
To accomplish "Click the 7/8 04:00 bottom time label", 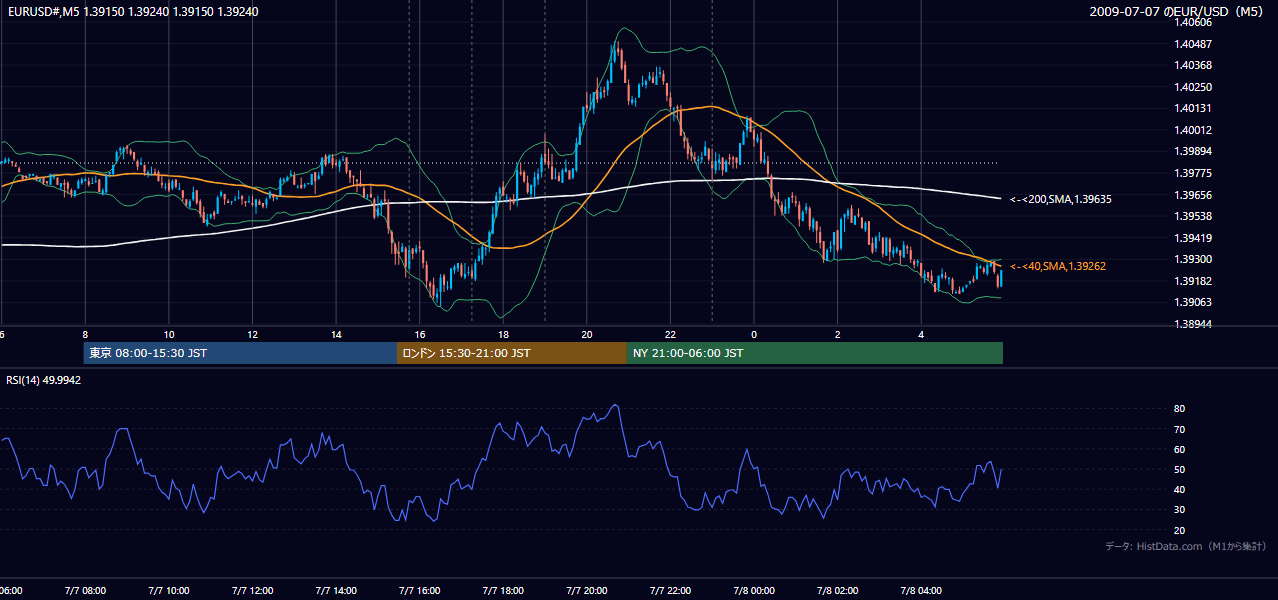I will pos(922,591).
